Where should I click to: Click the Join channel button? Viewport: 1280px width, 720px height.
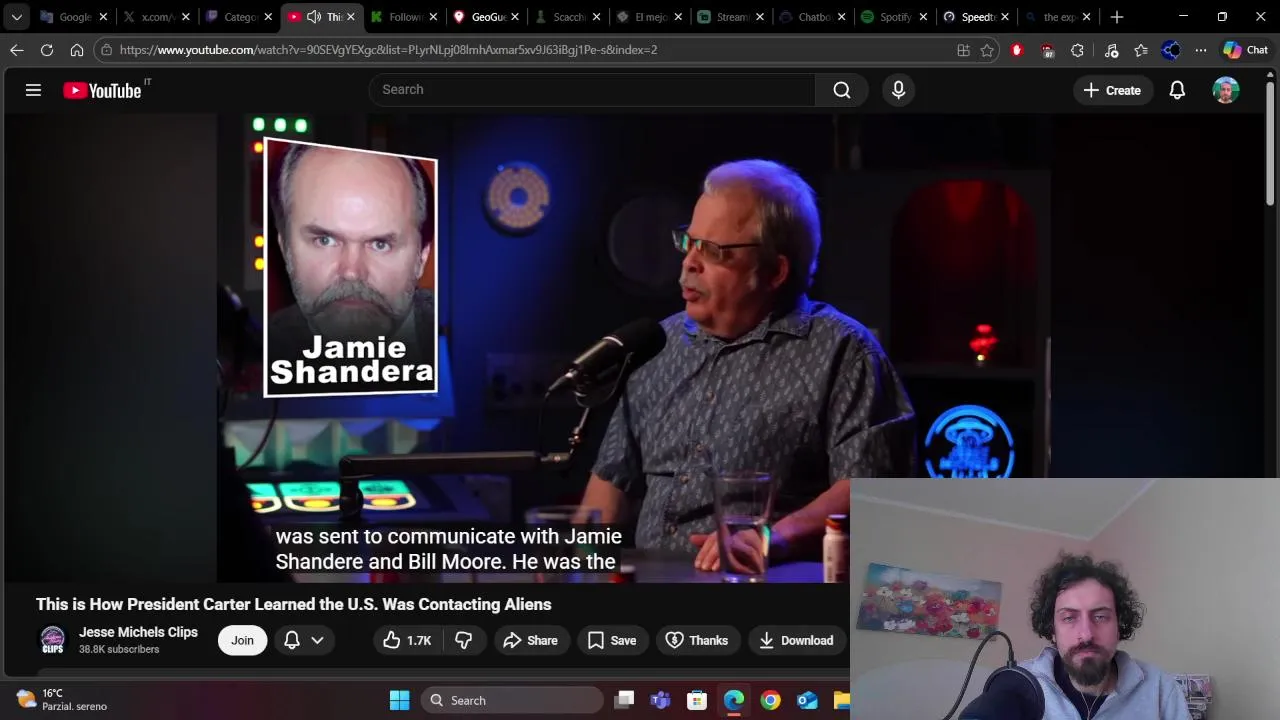tap(242, 640)
